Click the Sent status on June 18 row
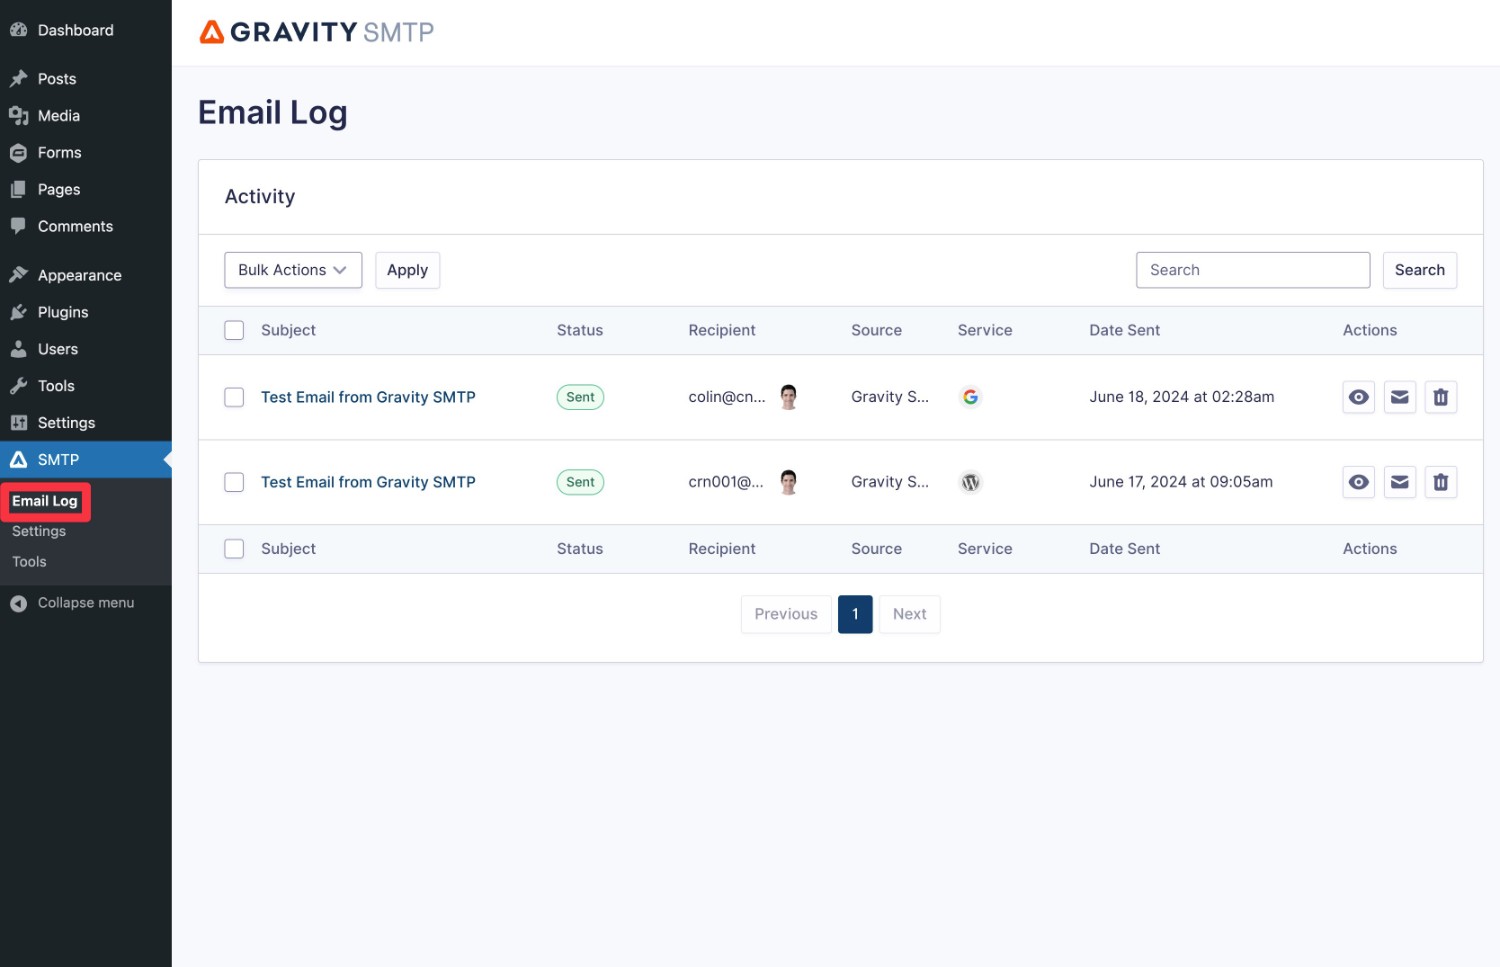 pos(580,397)
